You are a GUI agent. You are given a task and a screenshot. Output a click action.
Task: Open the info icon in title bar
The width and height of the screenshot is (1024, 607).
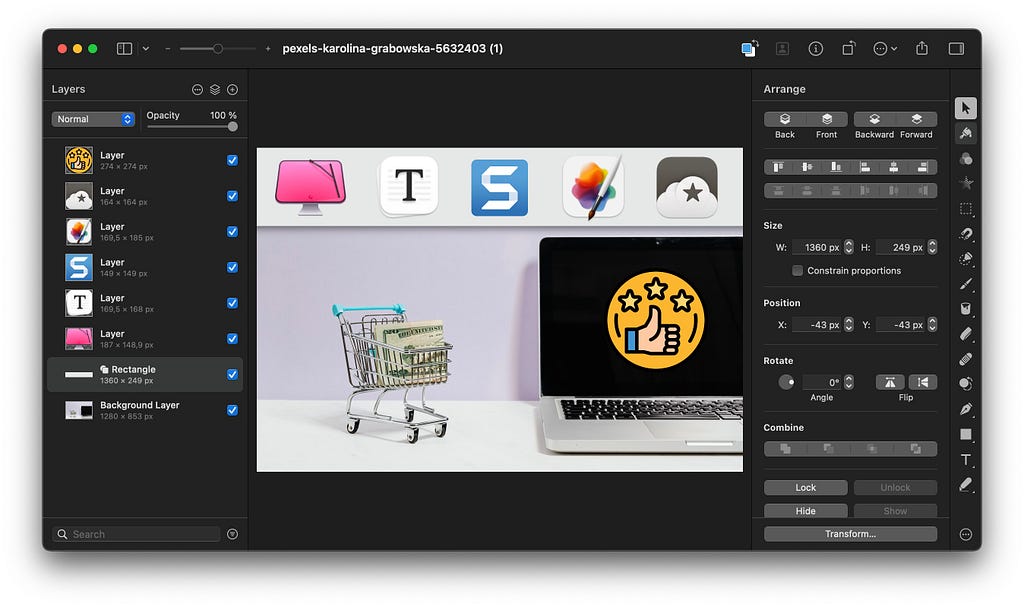(815, 48)
